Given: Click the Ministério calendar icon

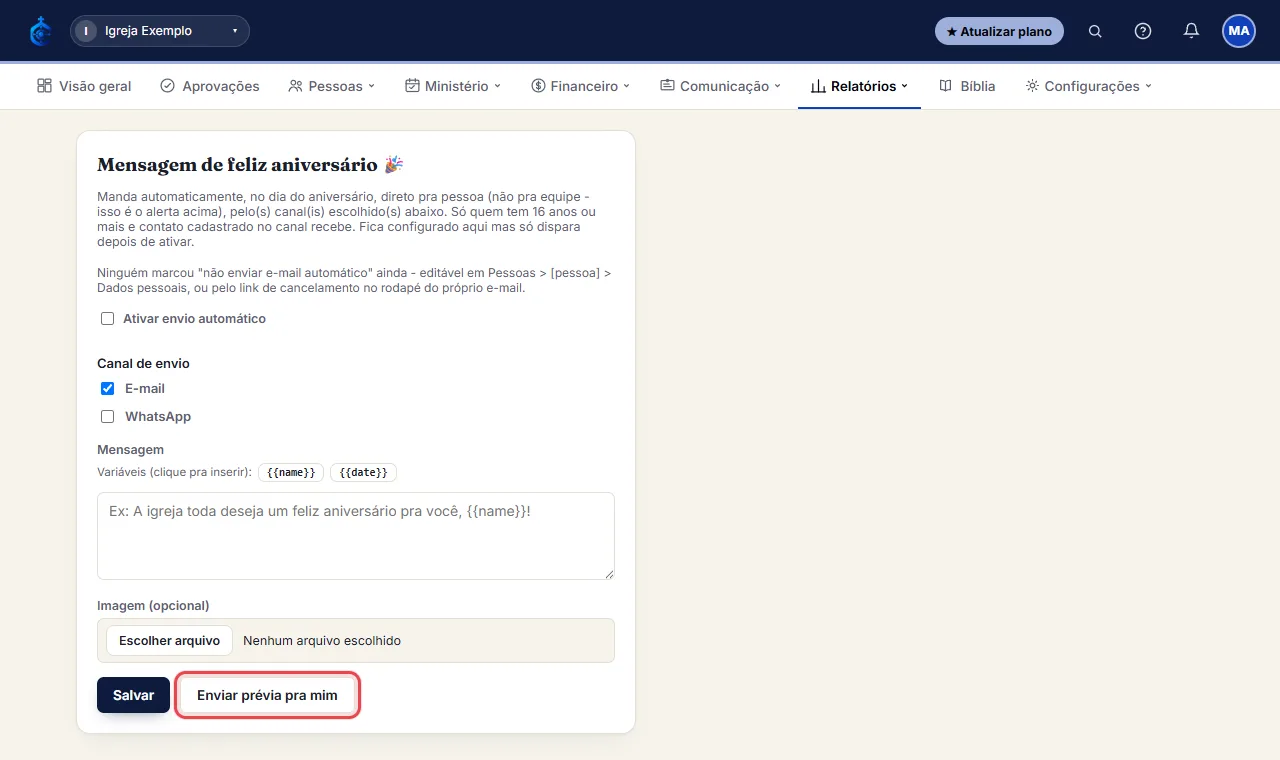Looking at the screenshot, I should tap(412, 86).
